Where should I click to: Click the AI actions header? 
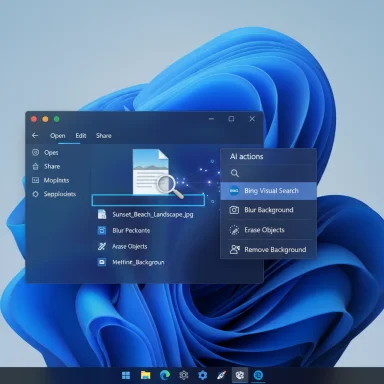tap(246, 156)
